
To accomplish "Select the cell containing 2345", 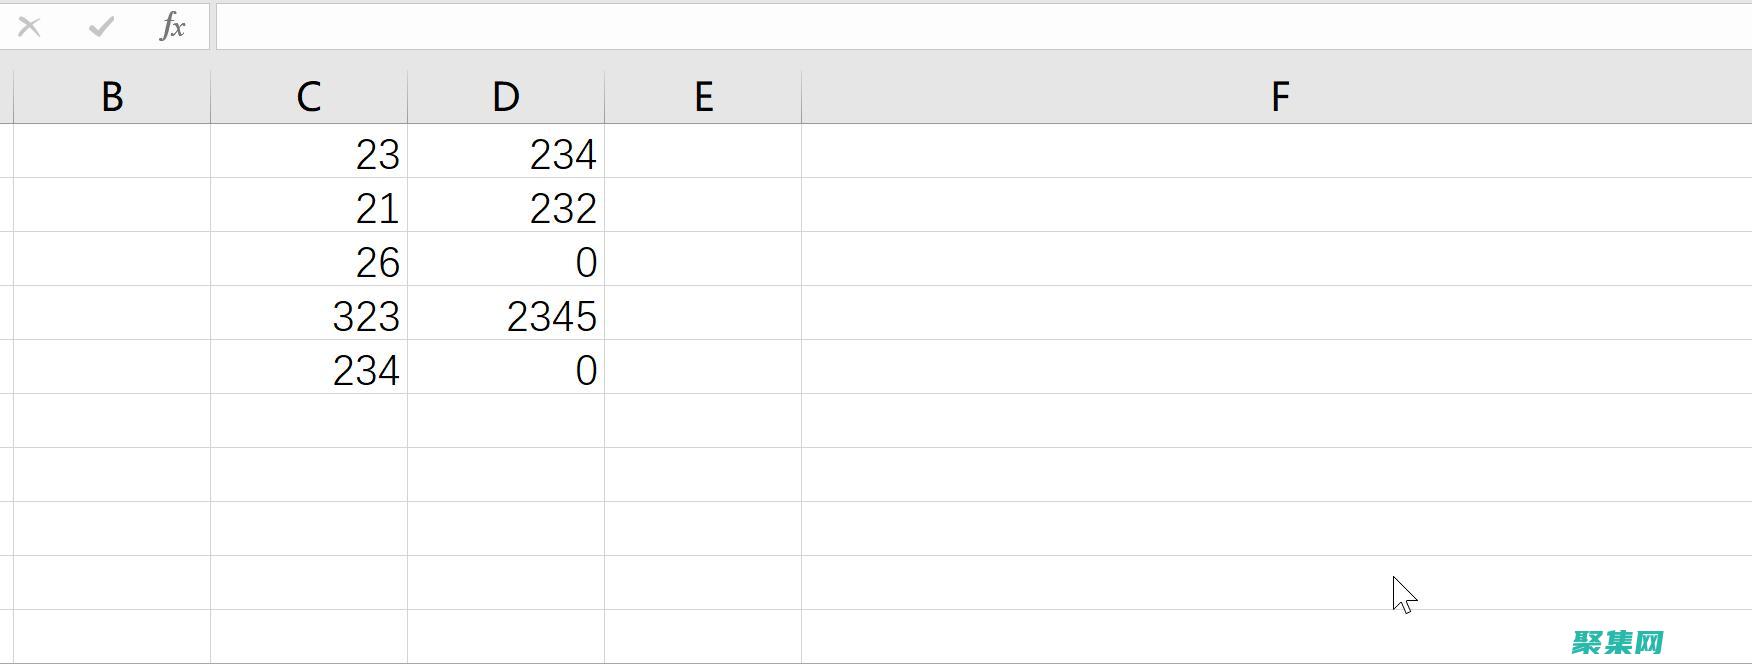I will point(506,314).
